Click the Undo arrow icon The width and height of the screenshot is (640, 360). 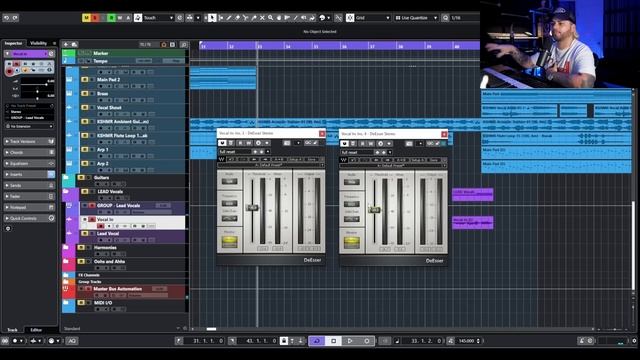tap(6, 18)
